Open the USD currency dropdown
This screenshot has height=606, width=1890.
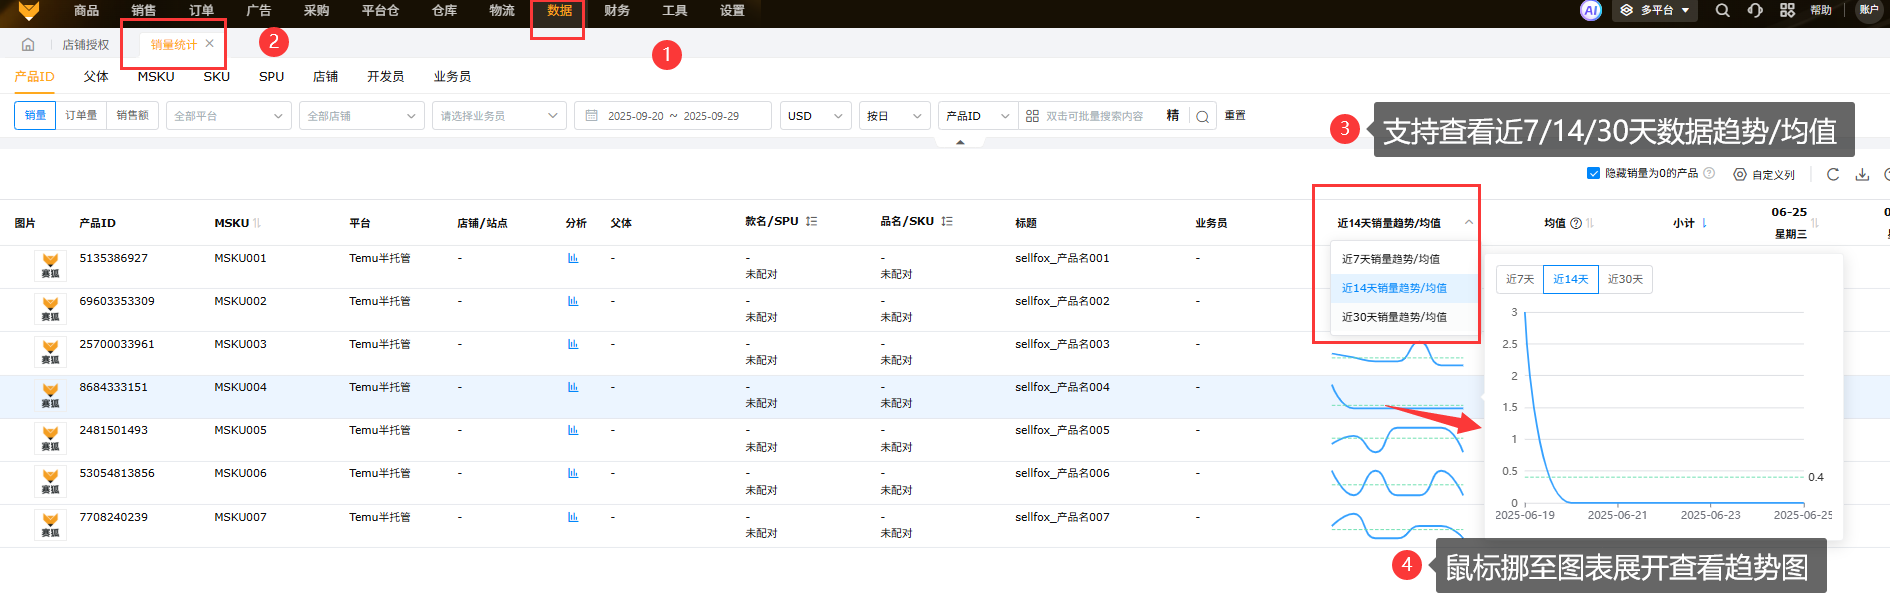[x=815, y=116]
